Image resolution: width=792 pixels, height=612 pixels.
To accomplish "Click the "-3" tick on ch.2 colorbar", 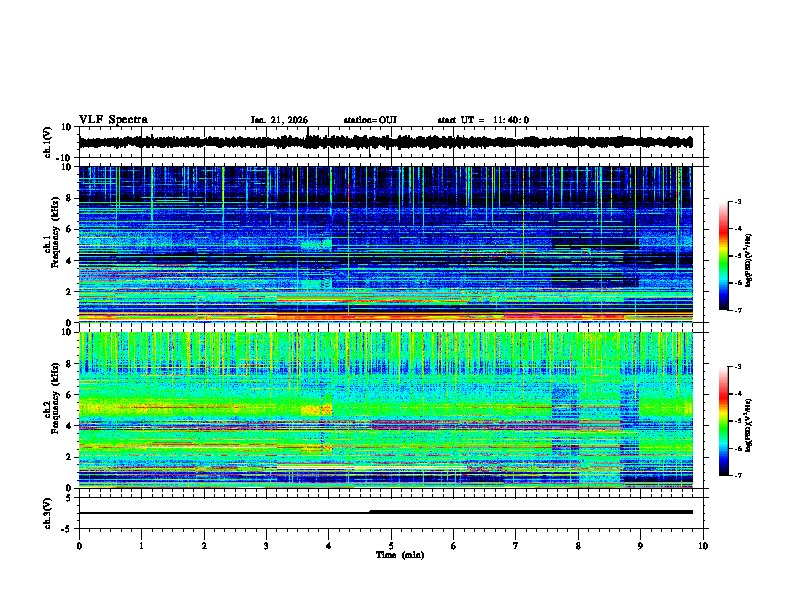I will [737, 367].
